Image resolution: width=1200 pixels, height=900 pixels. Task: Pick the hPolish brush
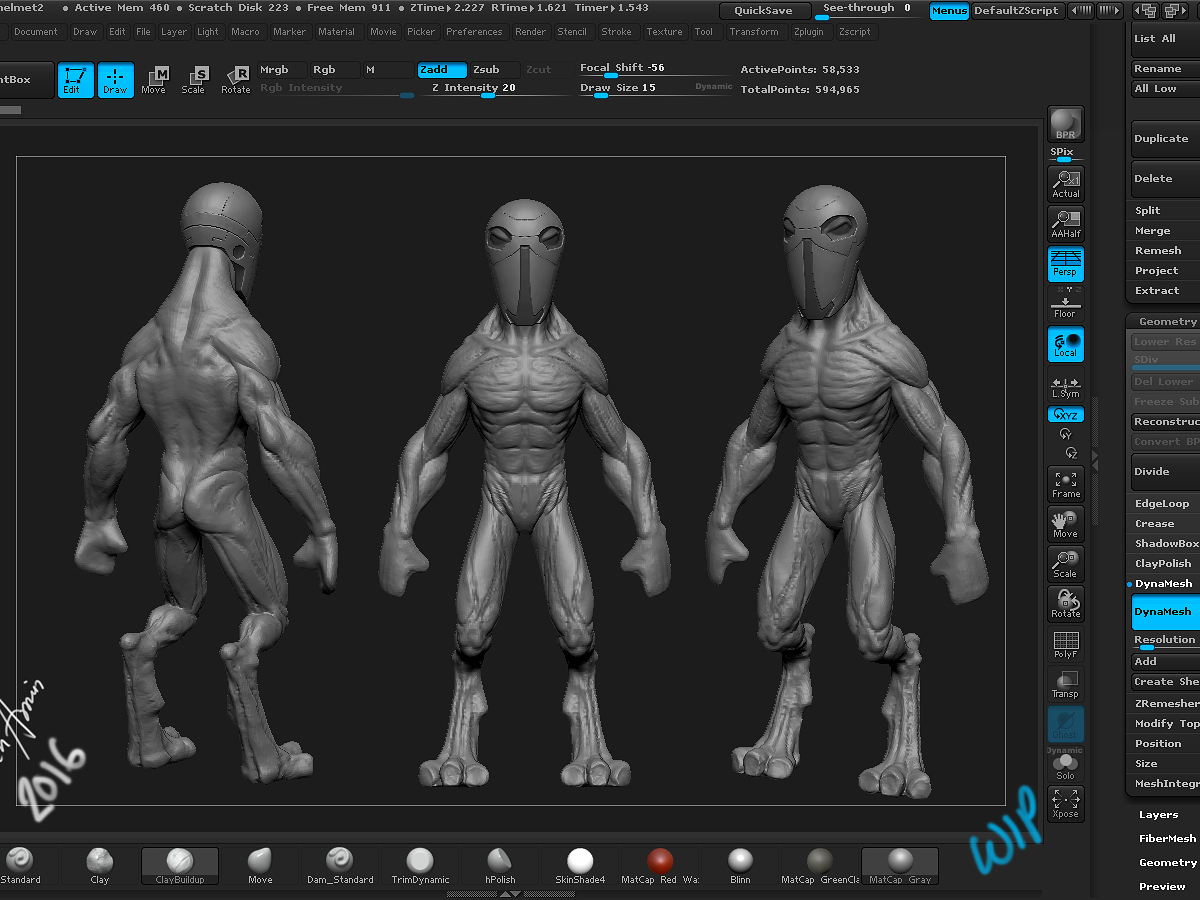point(500,866)
